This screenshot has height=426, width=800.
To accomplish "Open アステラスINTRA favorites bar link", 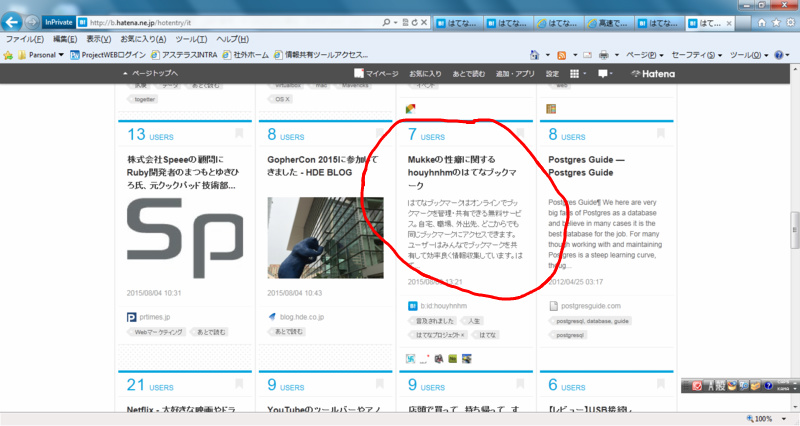I will click(184, 55).
